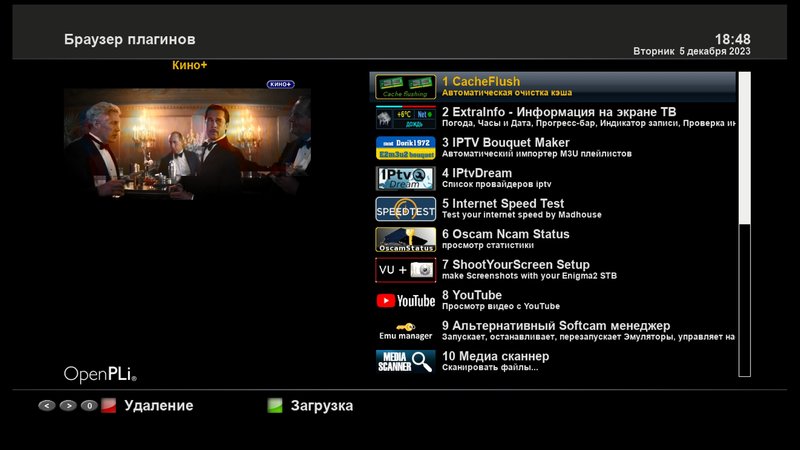Click the left arrow navigation key
Screen dimensions: 800x450
[46, 406]
